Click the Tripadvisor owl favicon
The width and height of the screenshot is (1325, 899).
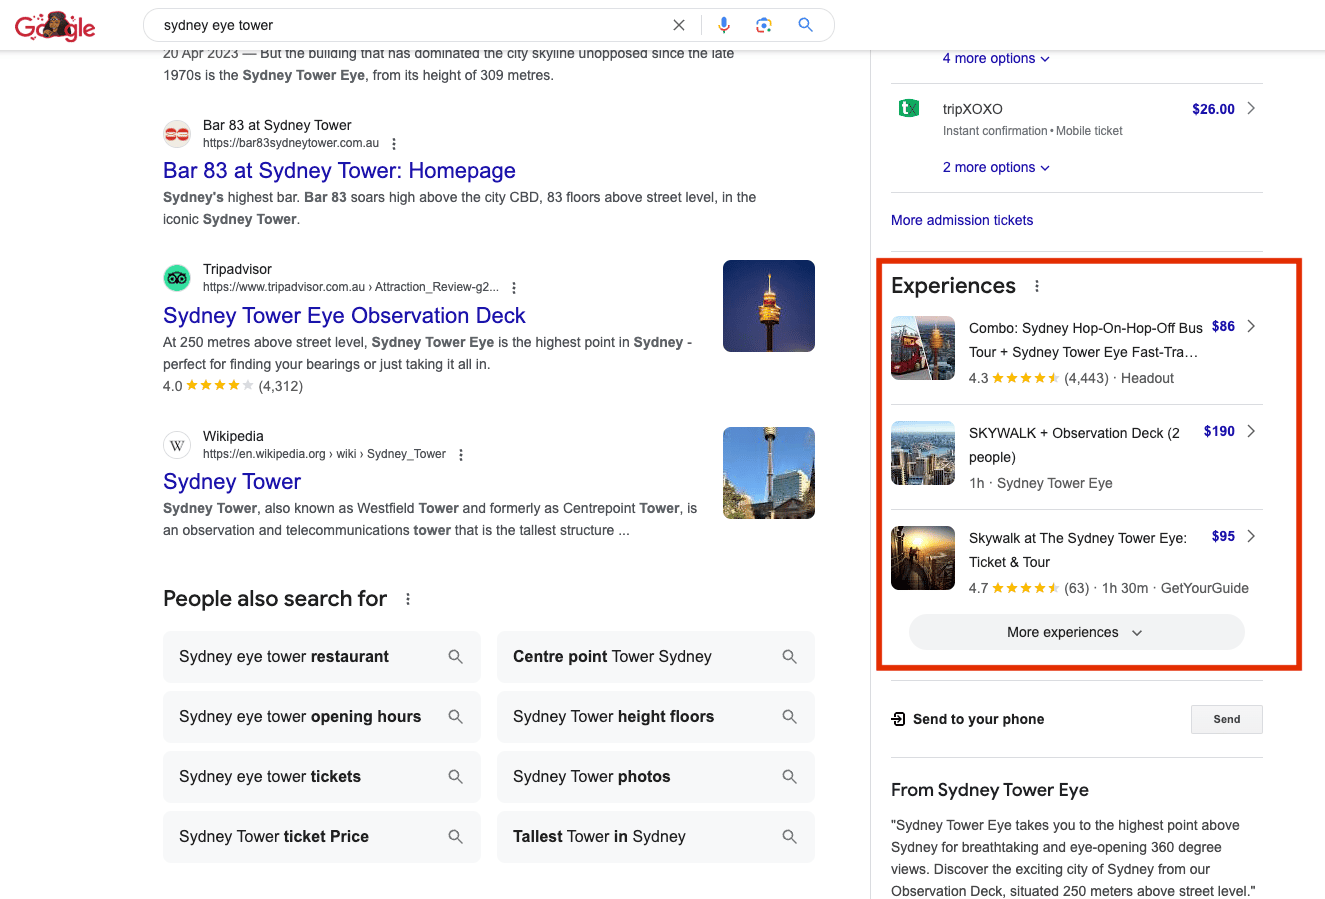click(177, 277)
